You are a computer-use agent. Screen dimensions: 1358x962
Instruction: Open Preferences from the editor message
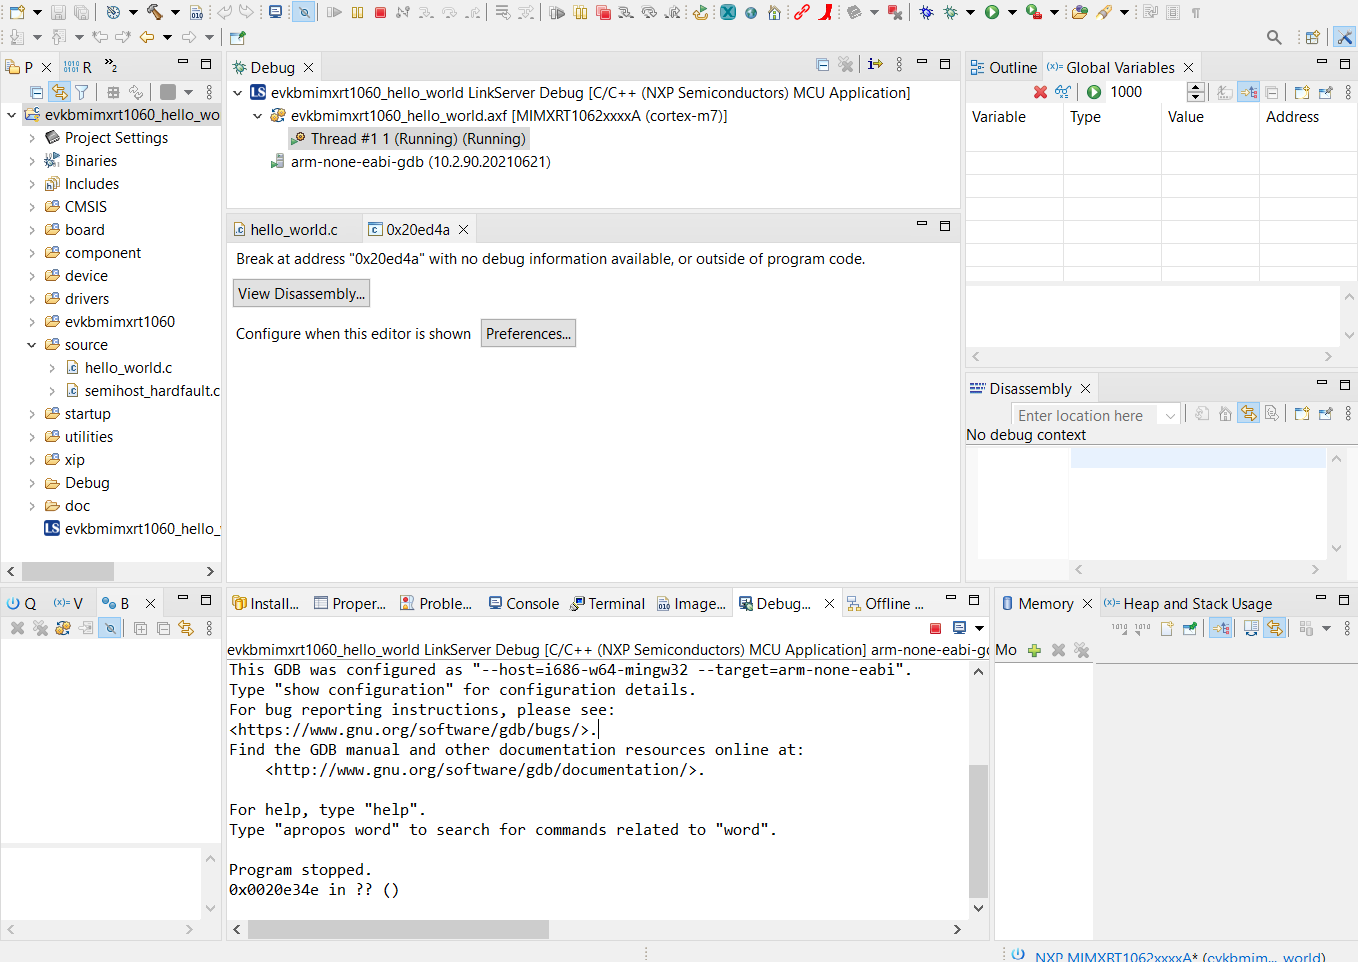[x=528, y=333]
